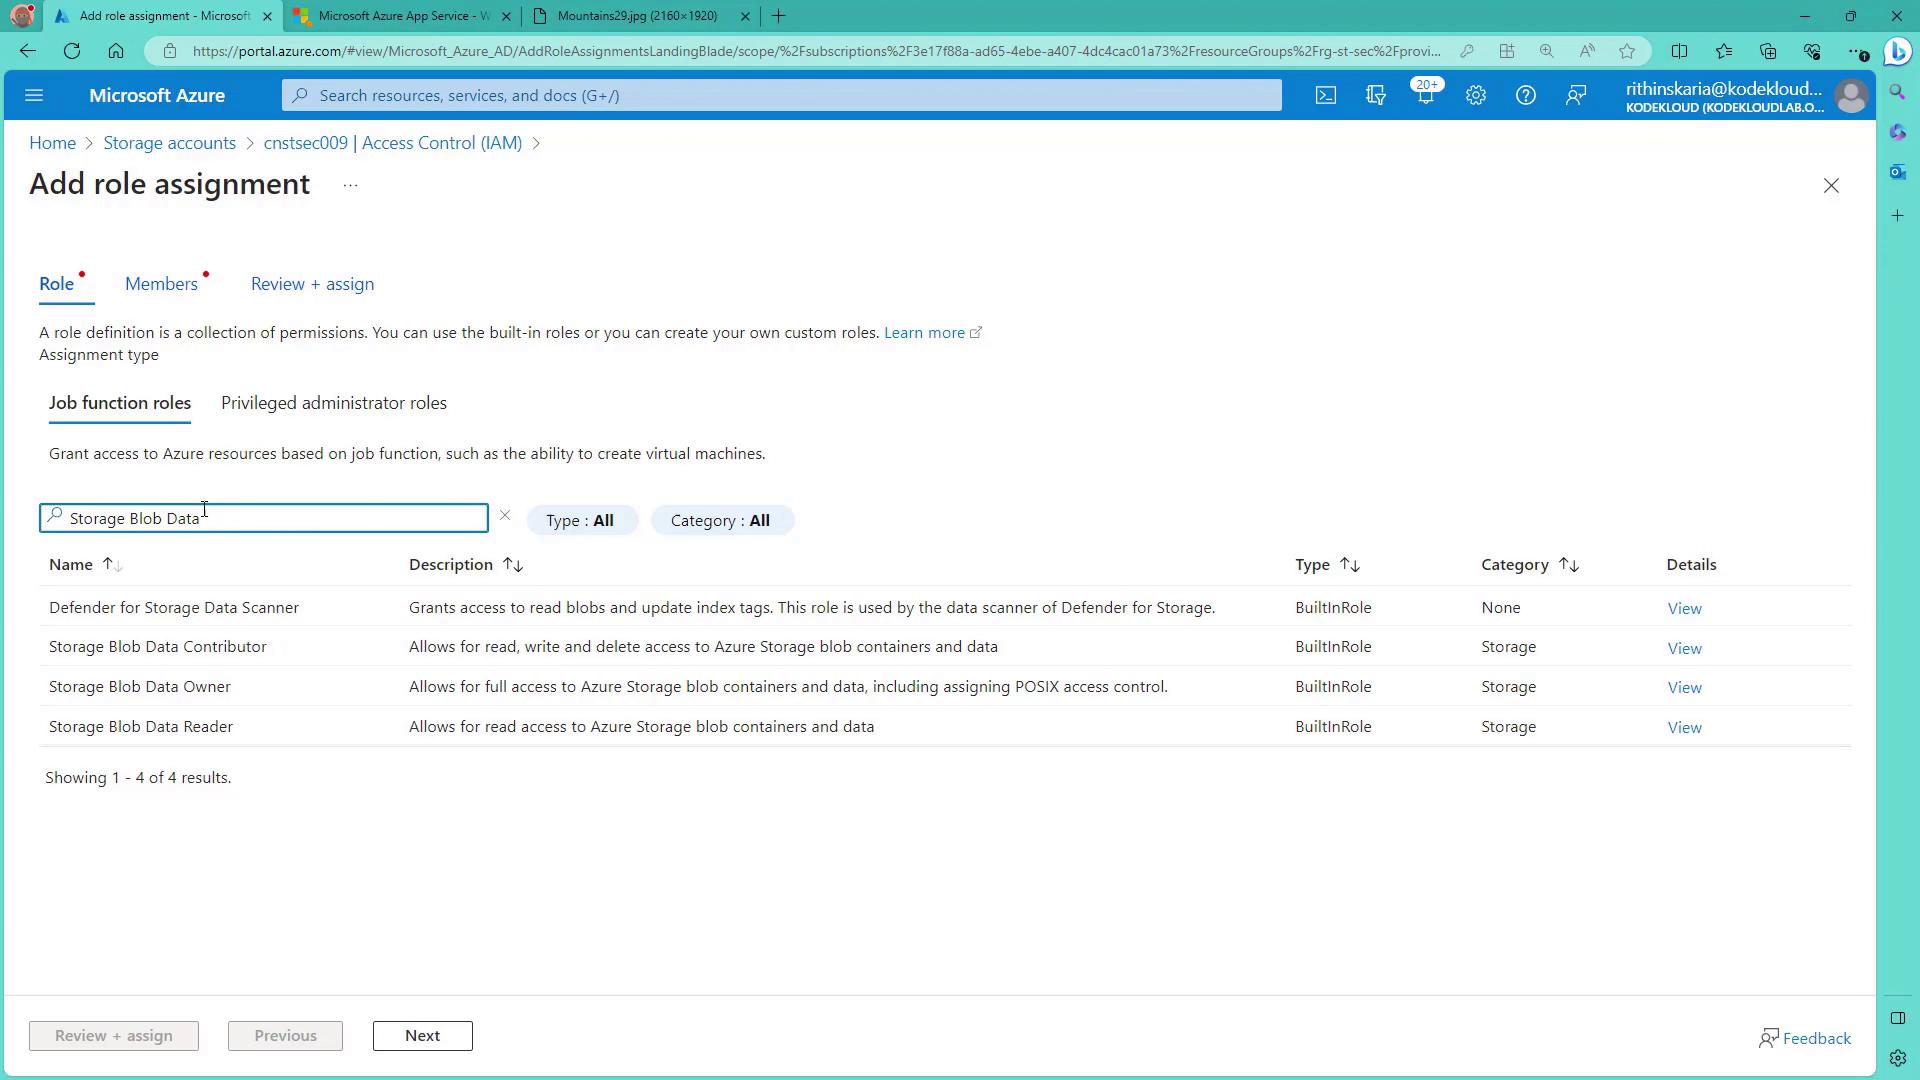Viewport: 1920px width, 1080px height.
Task: Select Storage Blob Data Contributor role row
Action: (x=158, y=647)
